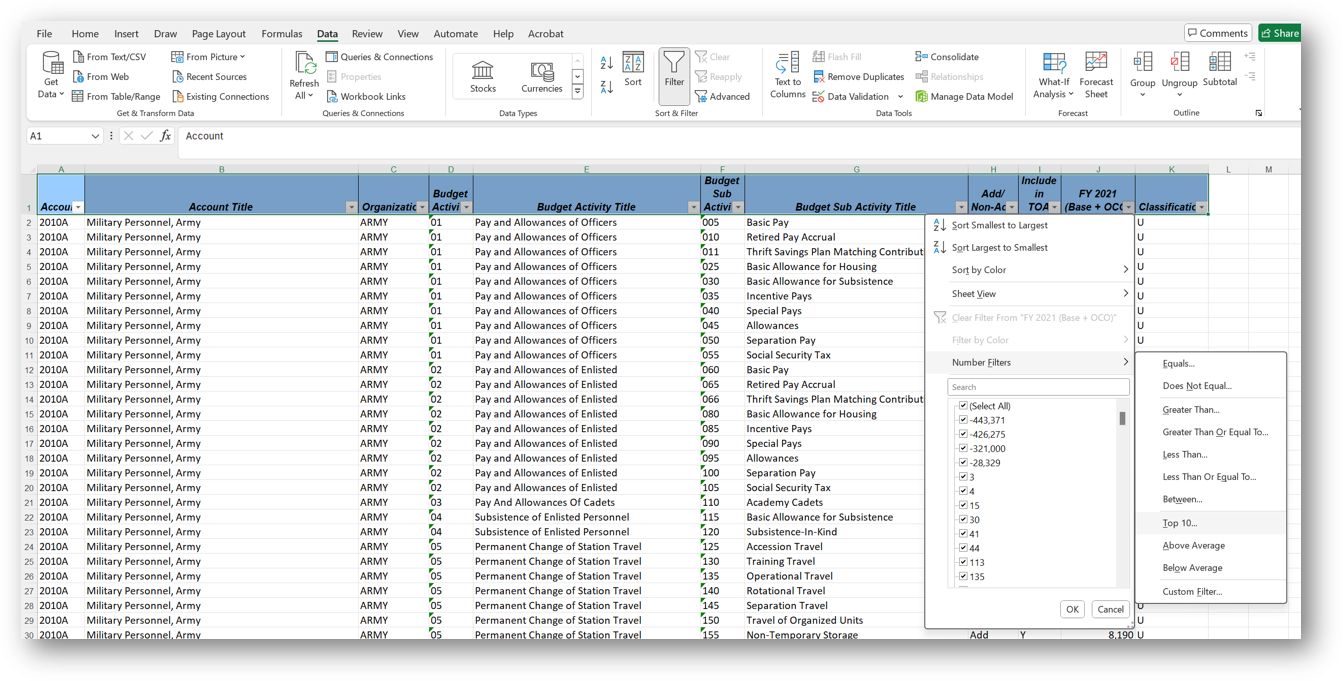Toggle the (Select All) filter checkbox
Screen dimensions: 1343x681
[963, 405]
